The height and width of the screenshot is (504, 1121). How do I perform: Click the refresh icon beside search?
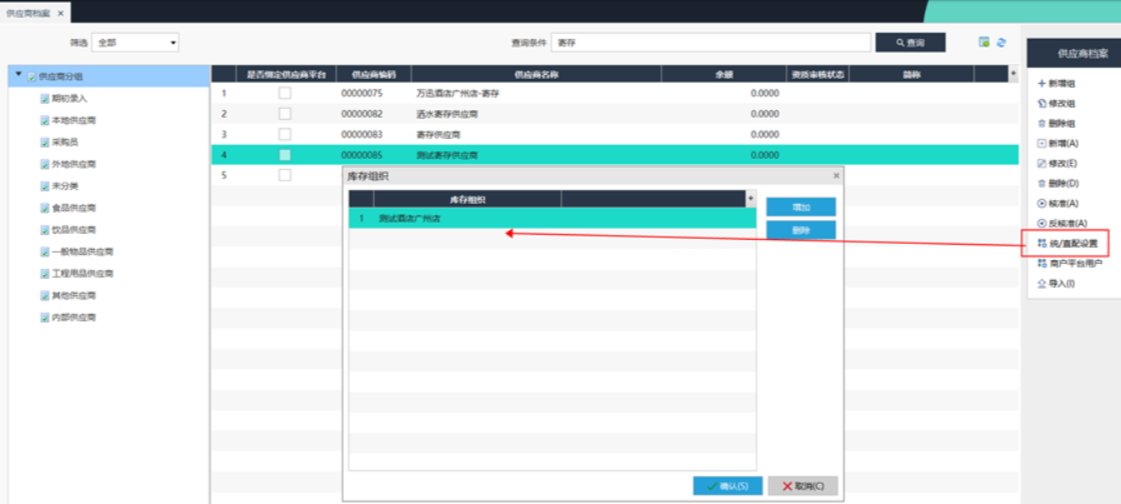click(1001, 43)
